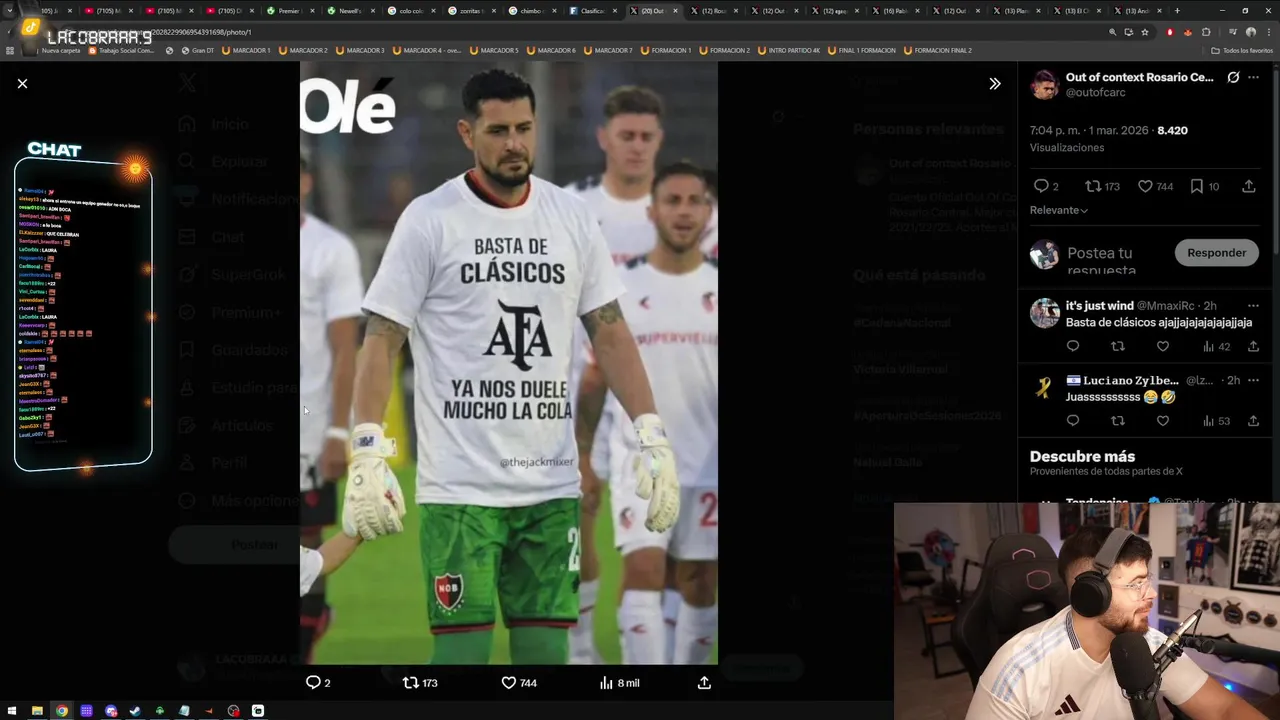The height and width of the screenshot is (720, 1280).
Task: Bookmark this page with the star icon
Action: (1145, 32)
